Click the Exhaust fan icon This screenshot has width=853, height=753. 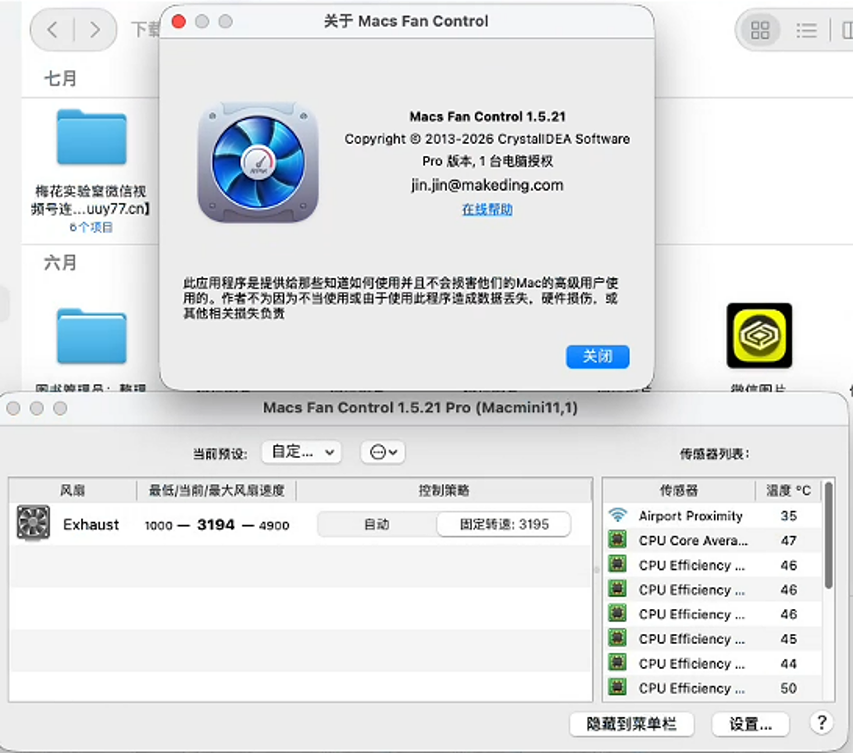coord(33,523)
